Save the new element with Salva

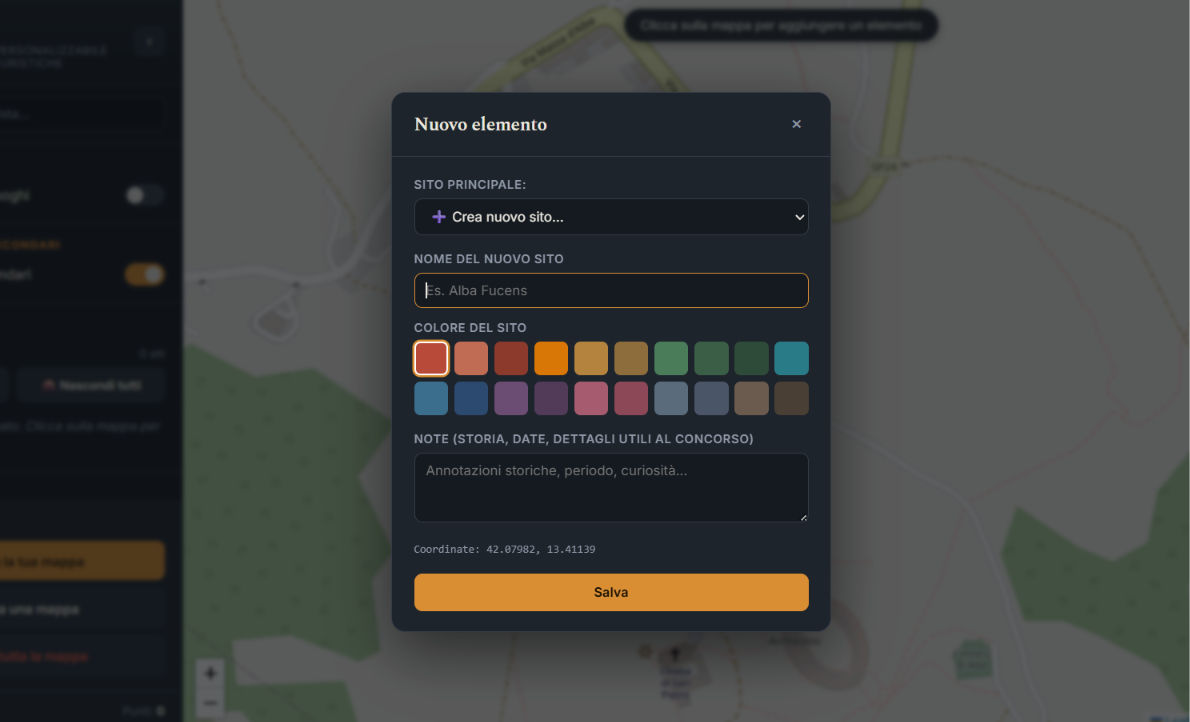[x=611, y=592]
